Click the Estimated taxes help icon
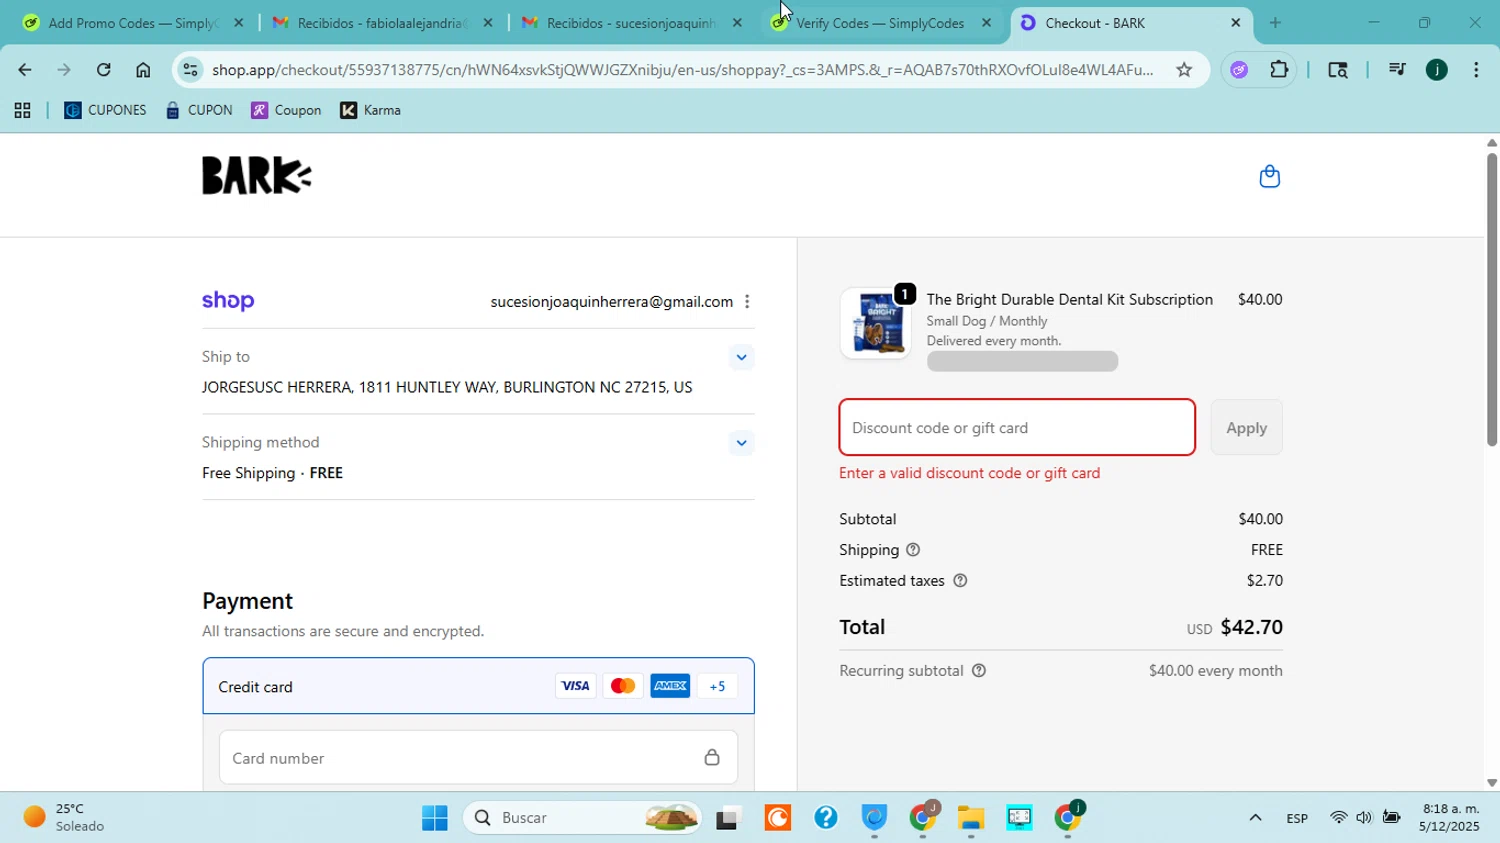The image size is (1500, 843). pos(960,581)
